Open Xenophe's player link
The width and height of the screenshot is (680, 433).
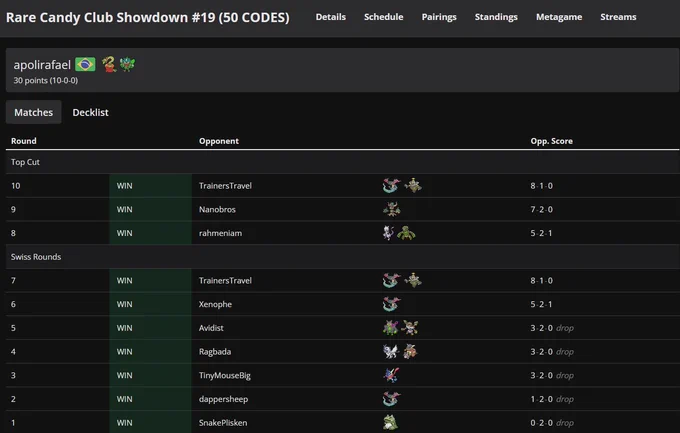(215, 304)
